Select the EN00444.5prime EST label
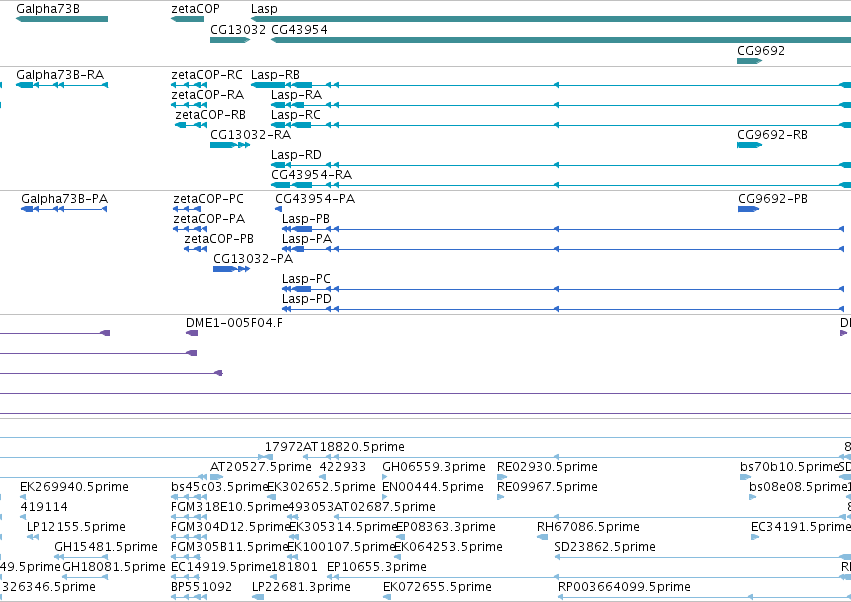851x602 pixels. [433, 487]
